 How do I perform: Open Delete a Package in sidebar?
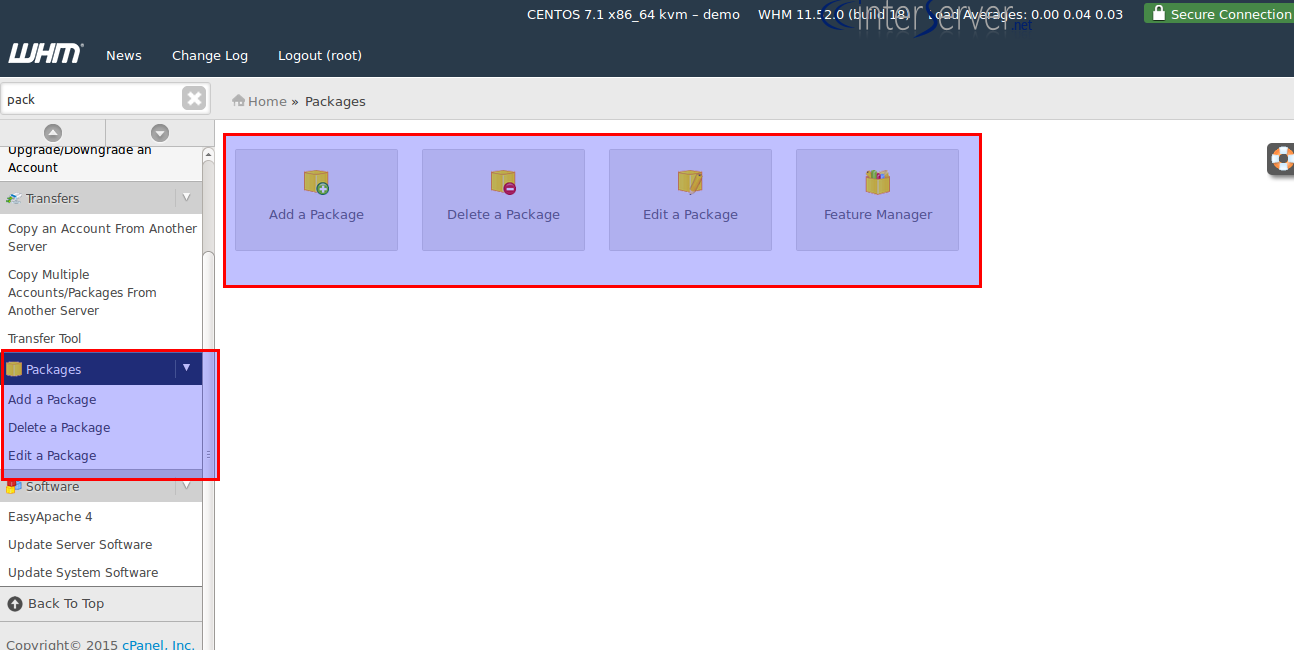(59, 427)
